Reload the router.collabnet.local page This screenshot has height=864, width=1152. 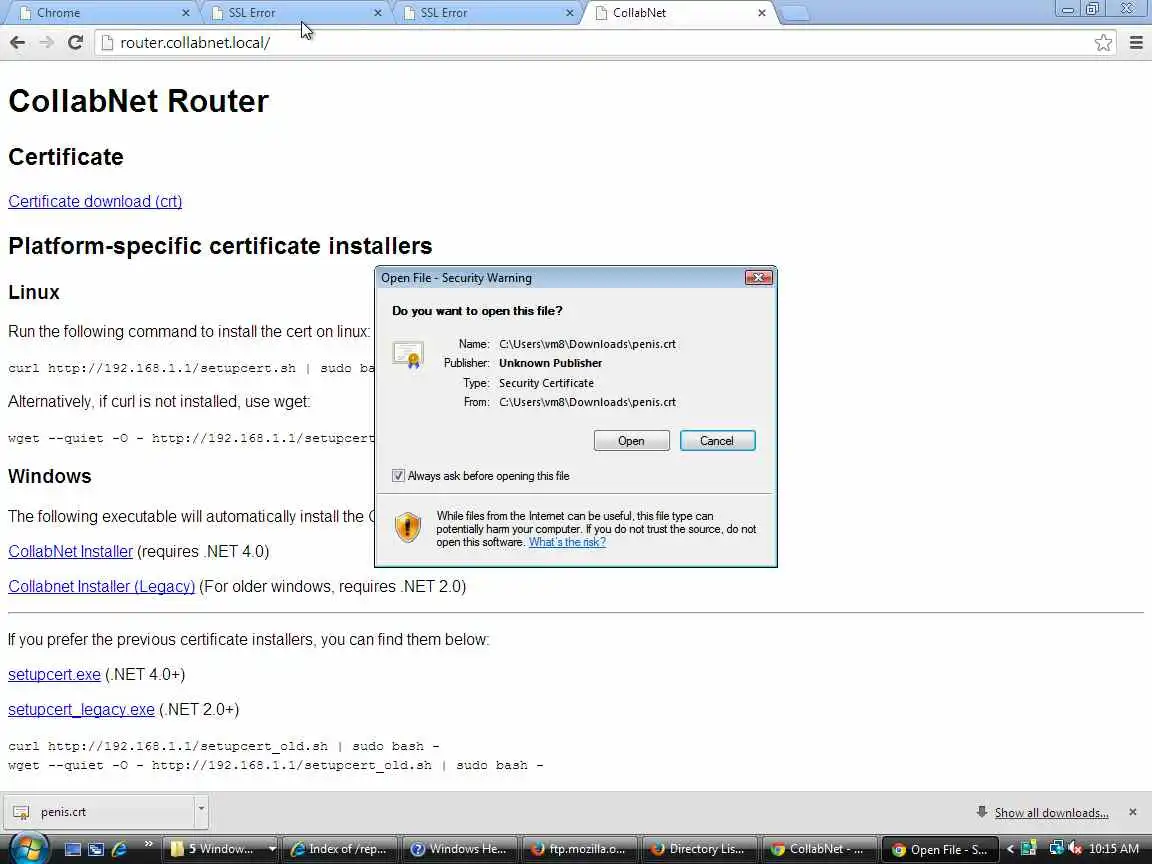pyautogui.click(x=75, y=43)
